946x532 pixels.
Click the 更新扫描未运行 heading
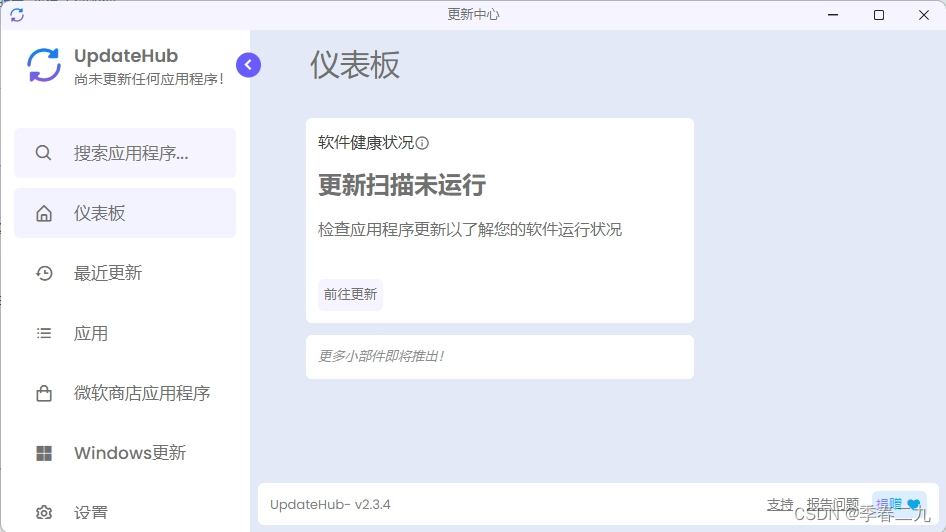402,185
